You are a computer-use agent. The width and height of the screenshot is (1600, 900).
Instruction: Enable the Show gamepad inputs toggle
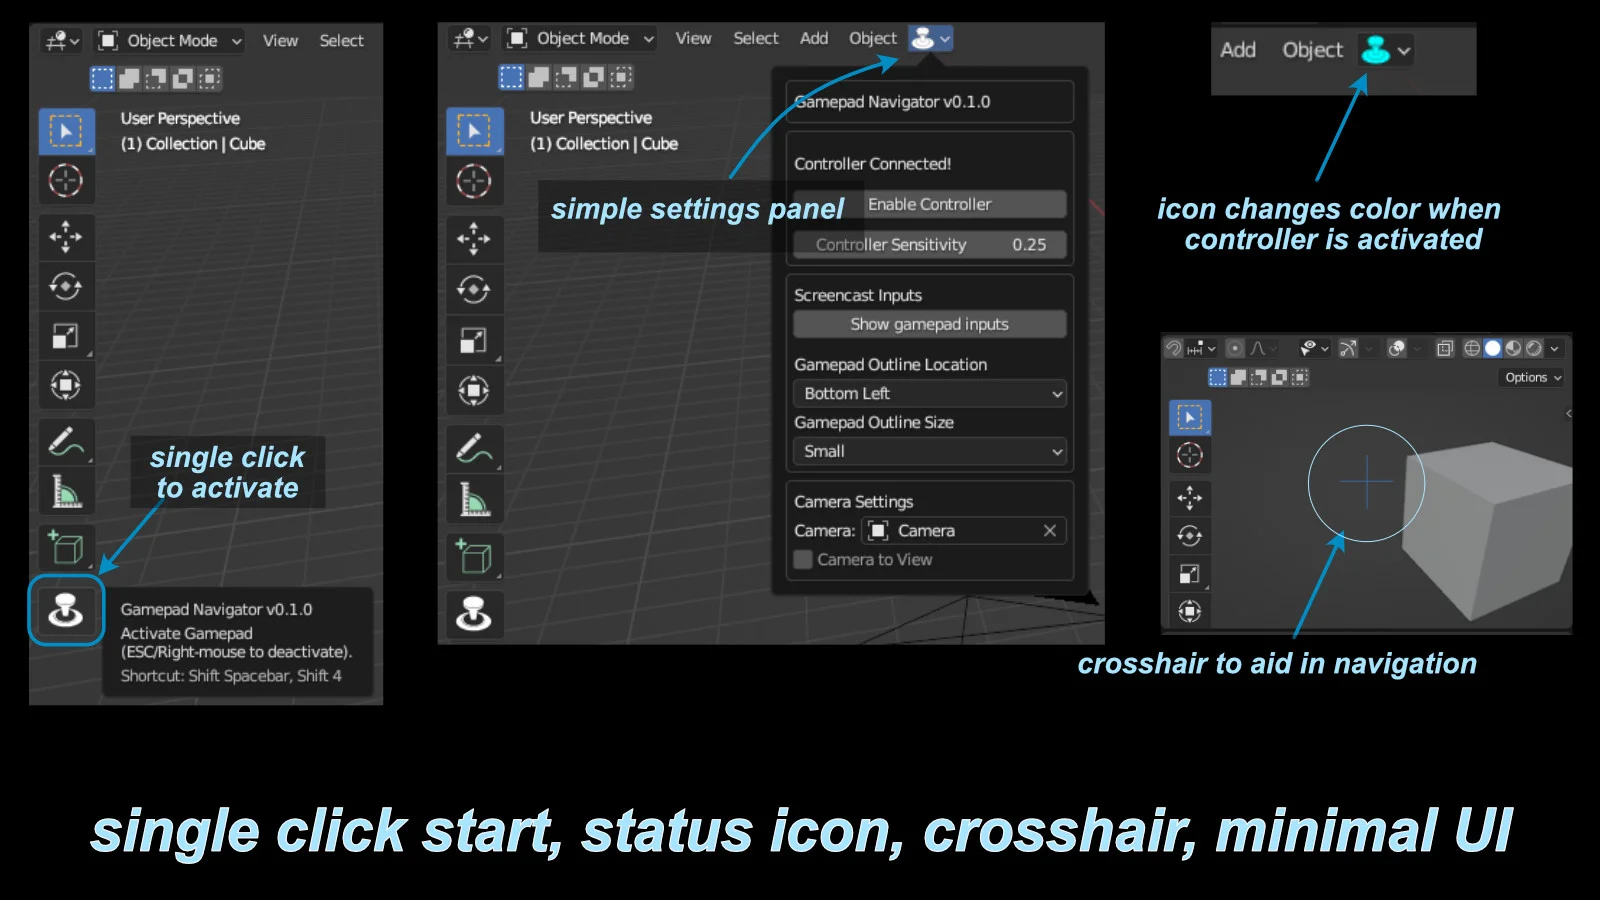pyautogui.click(x=928, y=323)
